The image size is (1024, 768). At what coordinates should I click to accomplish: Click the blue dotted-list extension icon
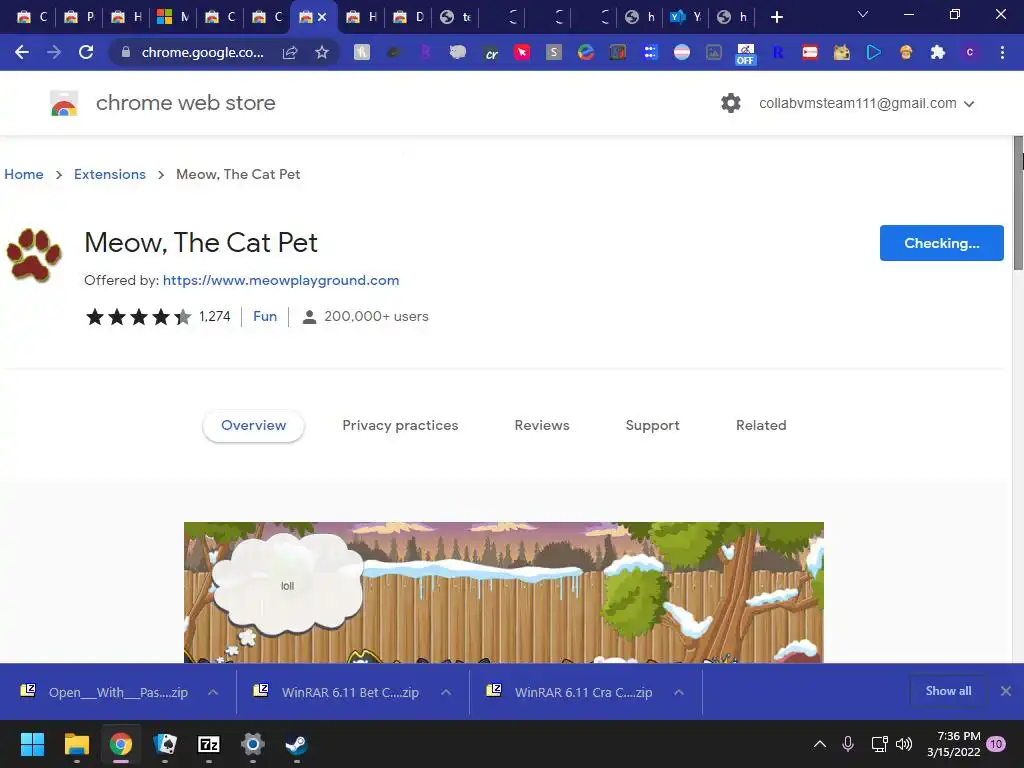[650, 52]
